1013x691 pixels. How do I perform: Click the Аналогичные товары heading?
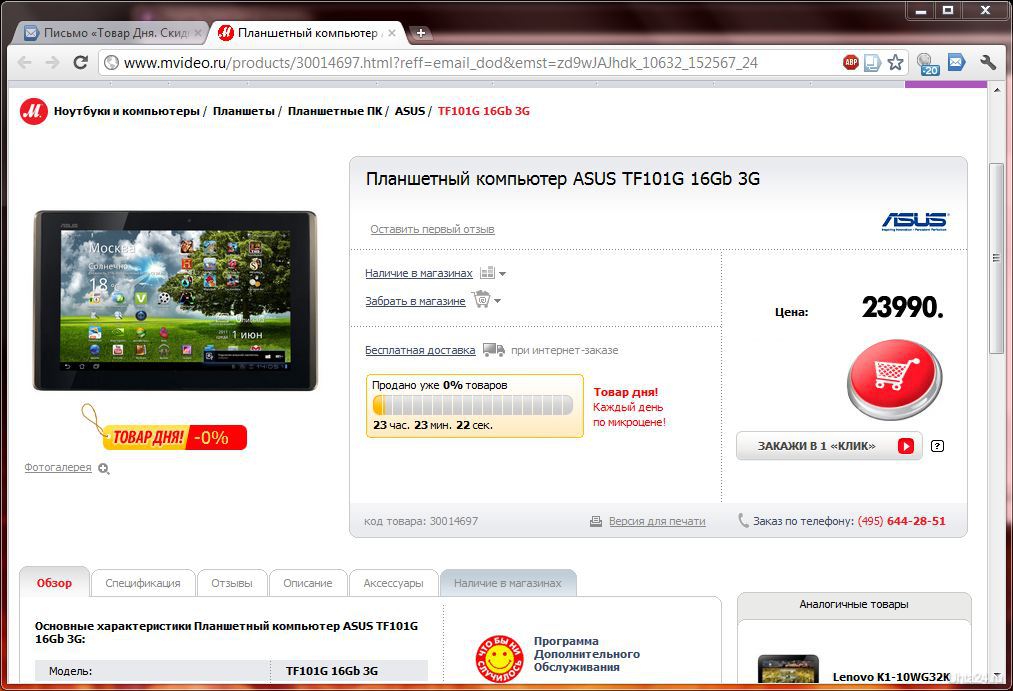(853, 604)
